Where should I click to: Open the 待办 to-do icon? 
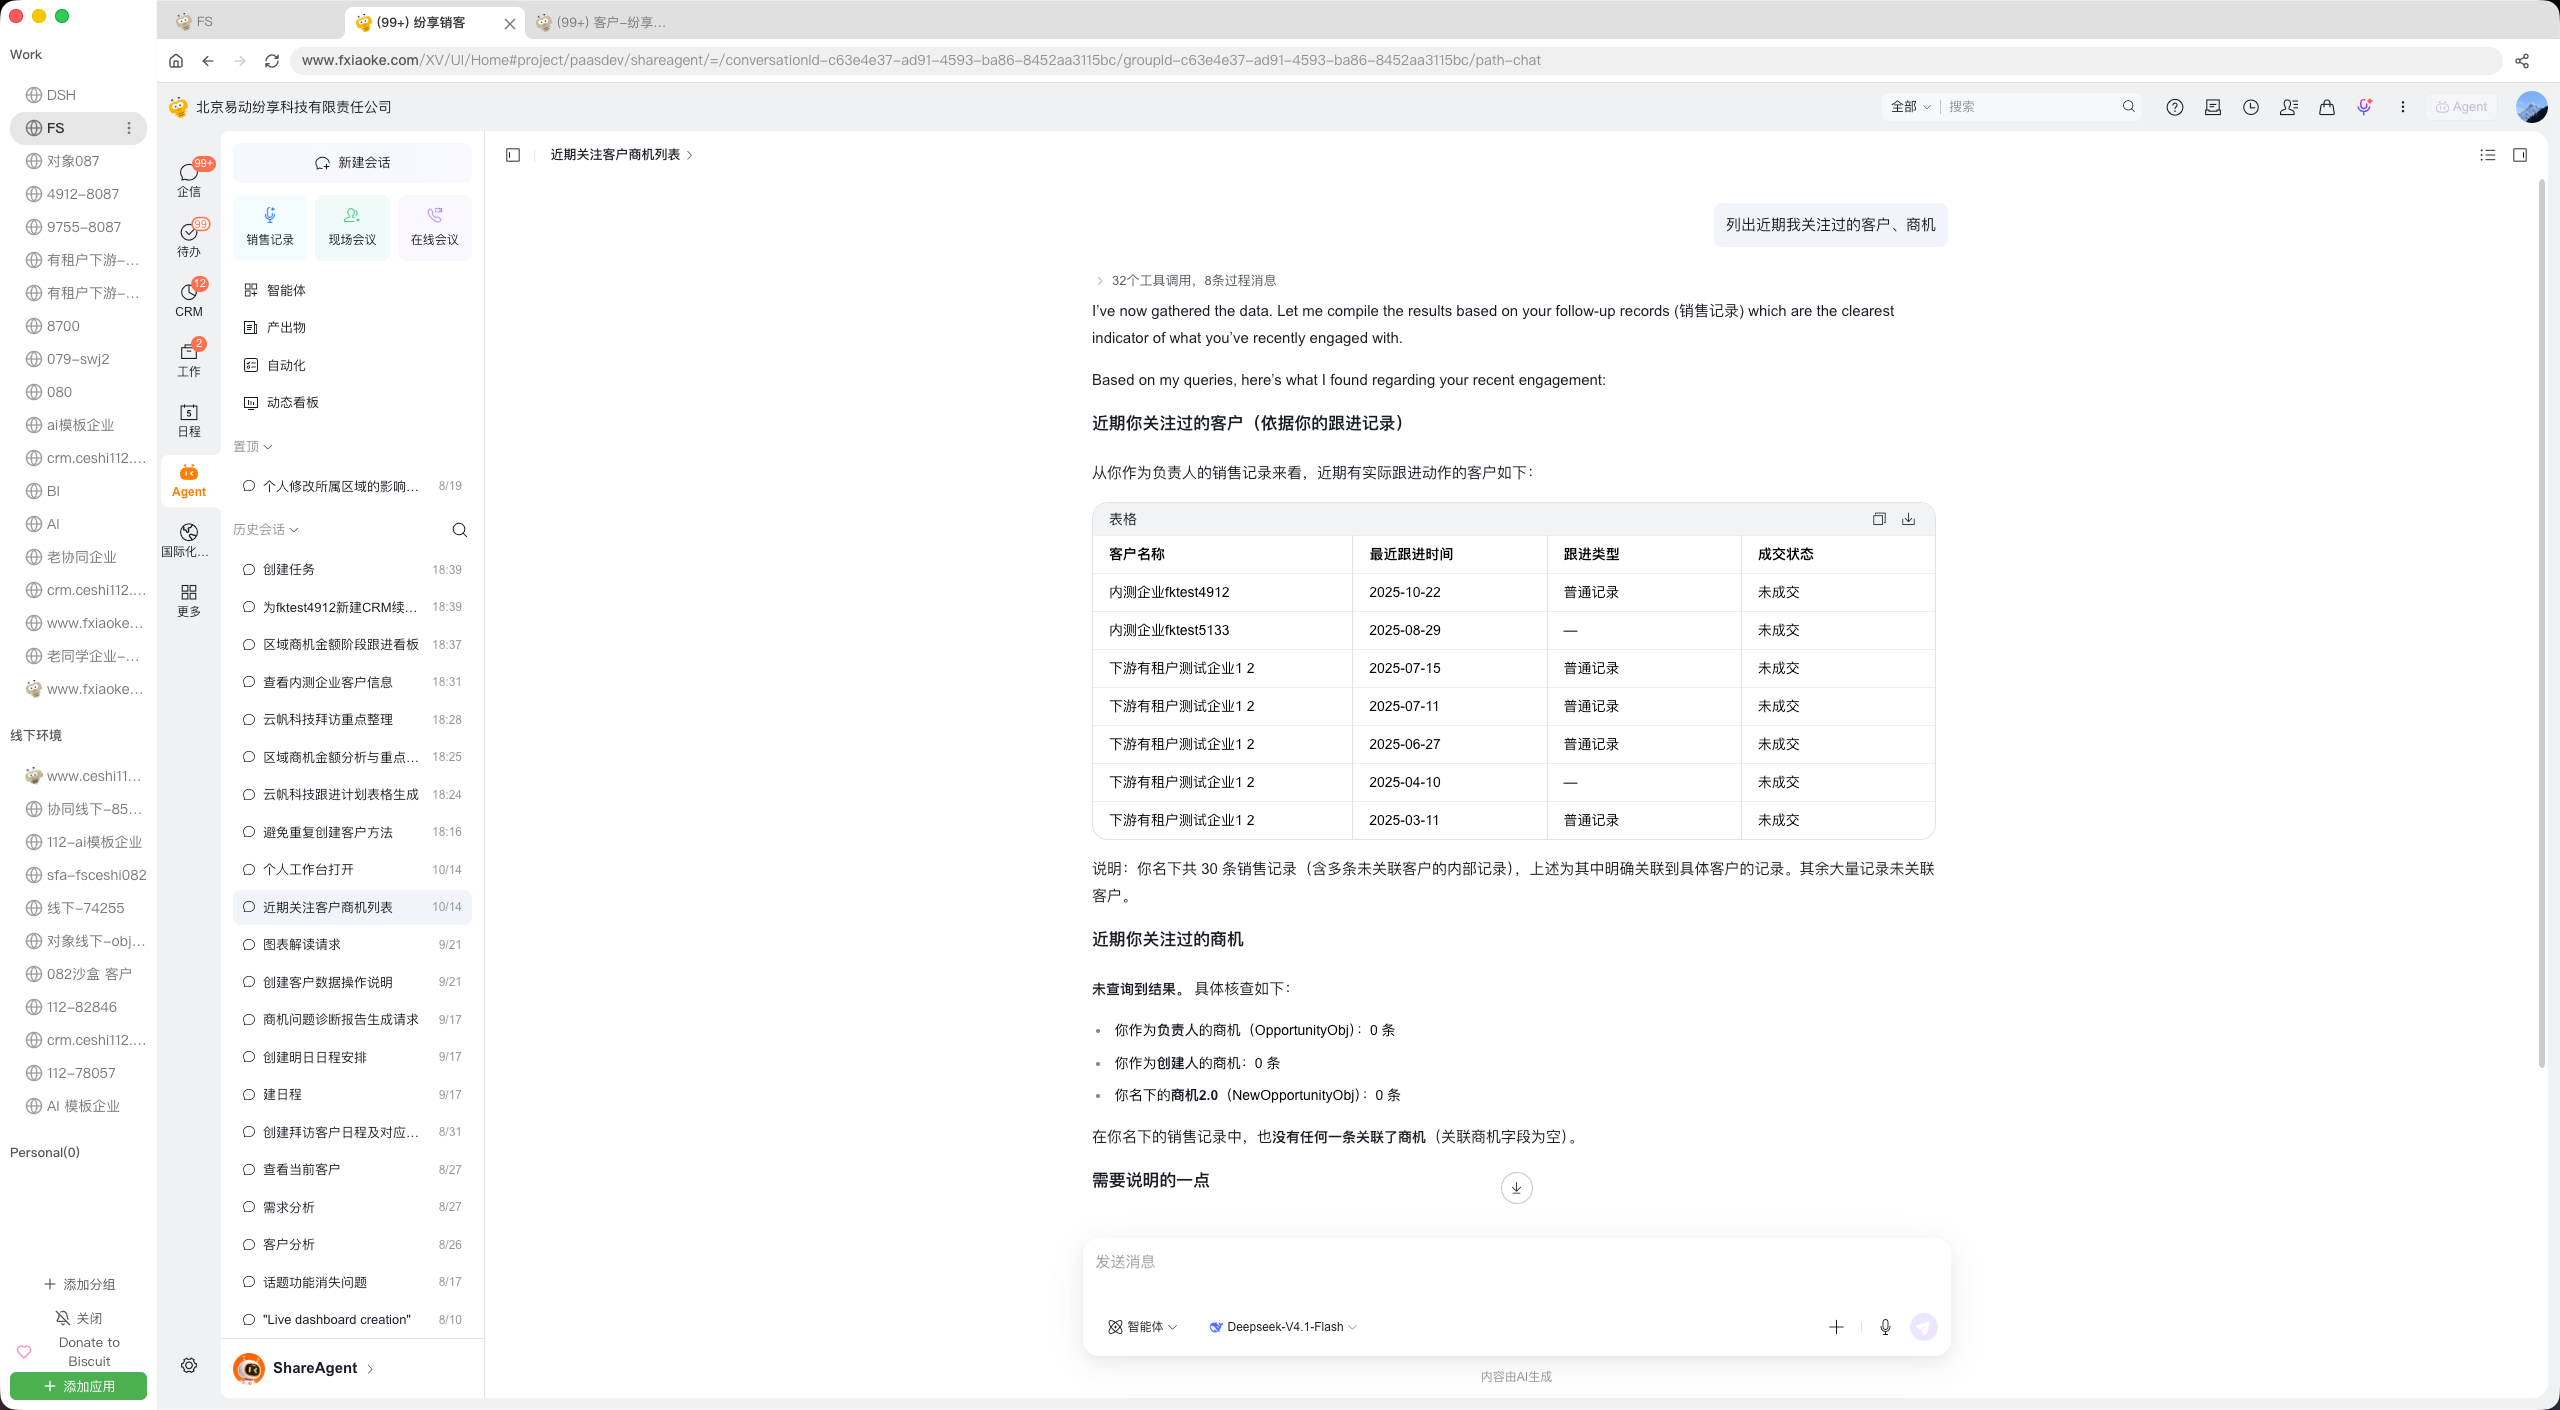188,238
